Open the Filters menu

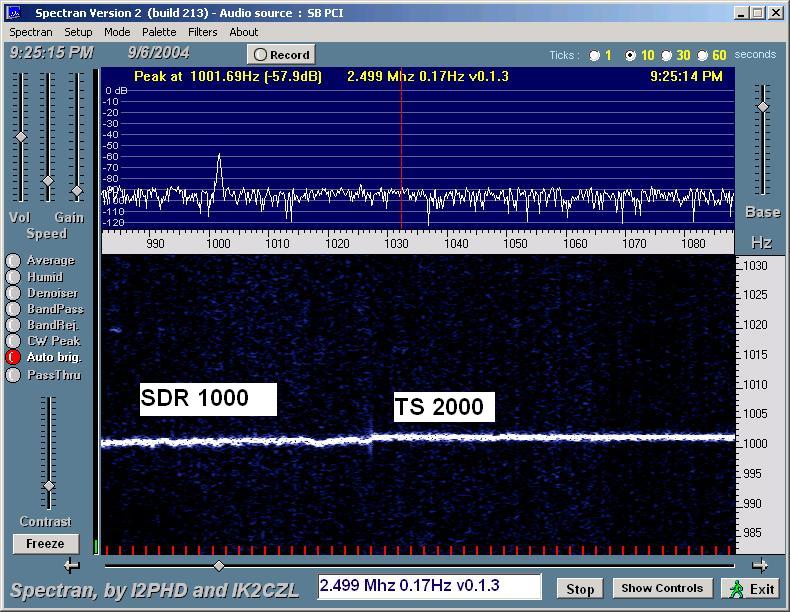click(203, 32)
